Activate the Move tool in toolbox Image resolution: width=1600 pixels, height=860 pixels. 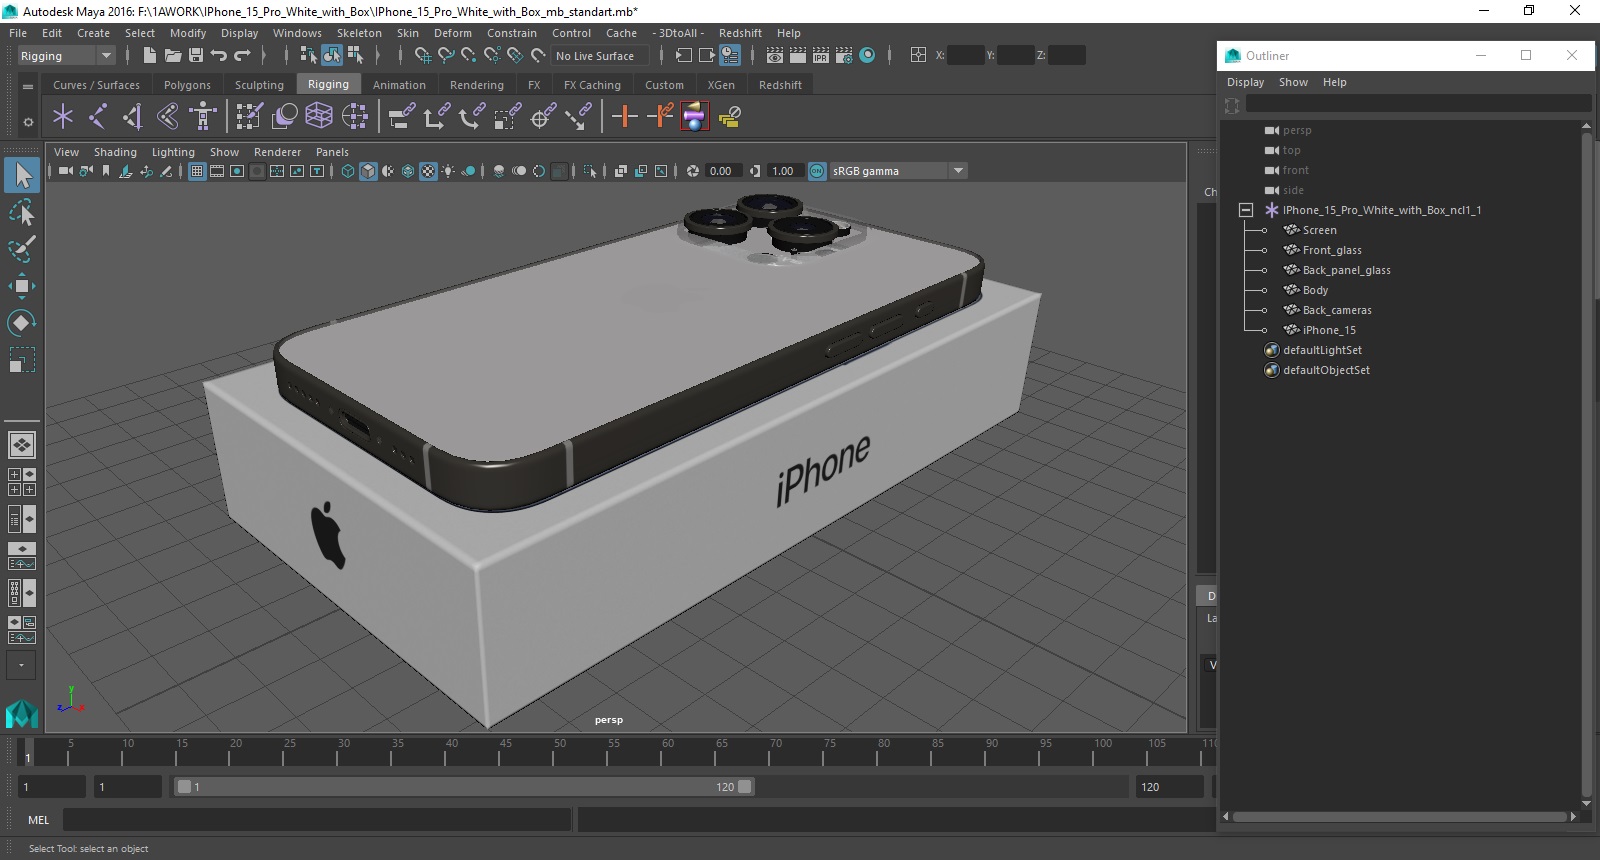[x=22, y=286]
